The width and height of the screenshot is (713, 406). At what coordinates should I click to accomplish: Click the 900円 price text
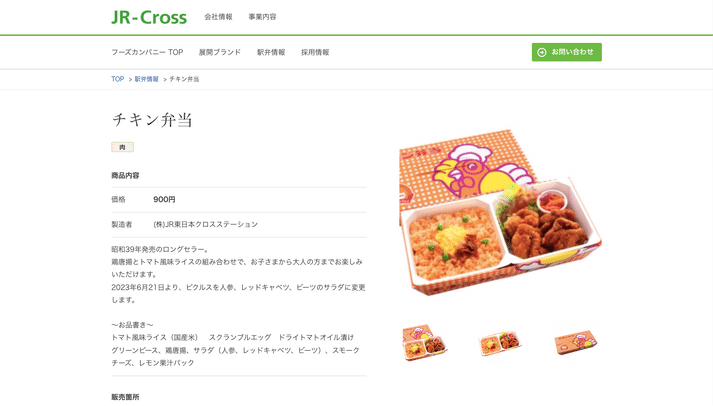click(164, 200)
